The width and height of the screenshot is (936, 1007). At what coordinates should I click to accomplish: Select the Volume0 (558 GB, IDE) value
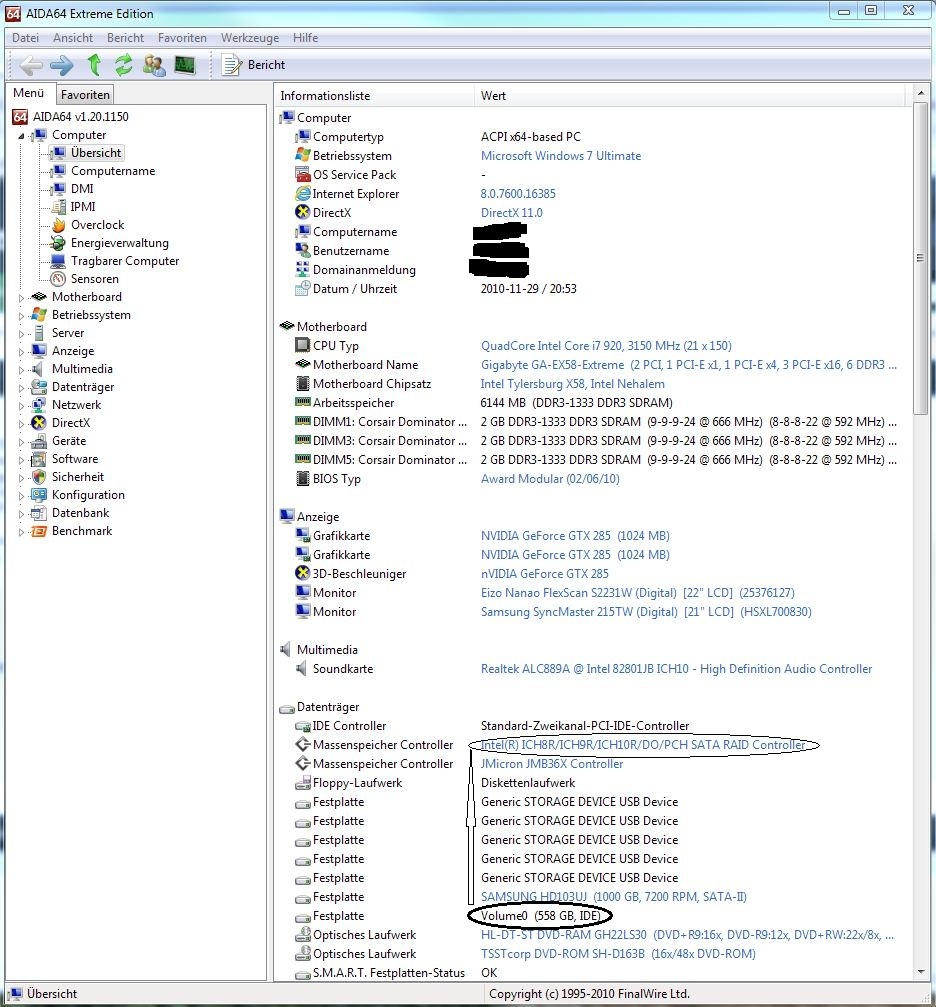point(540,916)
